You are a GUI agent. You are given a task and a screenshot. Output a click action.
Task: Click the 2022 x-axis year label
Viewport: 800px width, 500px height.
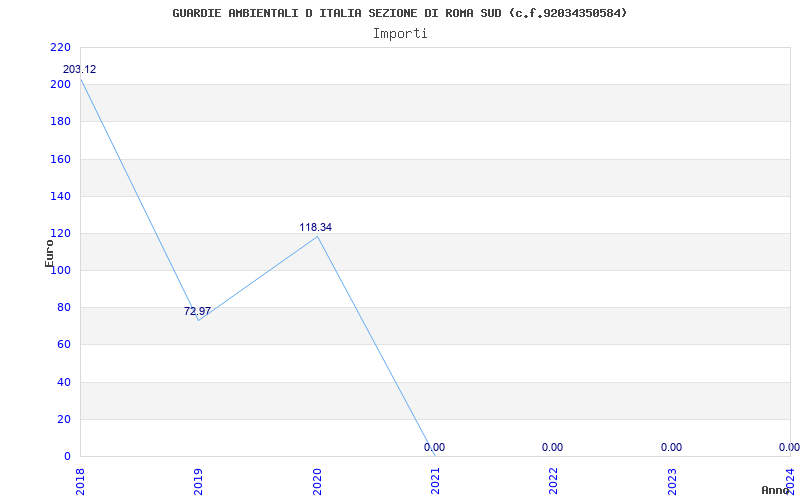[554, 482]
